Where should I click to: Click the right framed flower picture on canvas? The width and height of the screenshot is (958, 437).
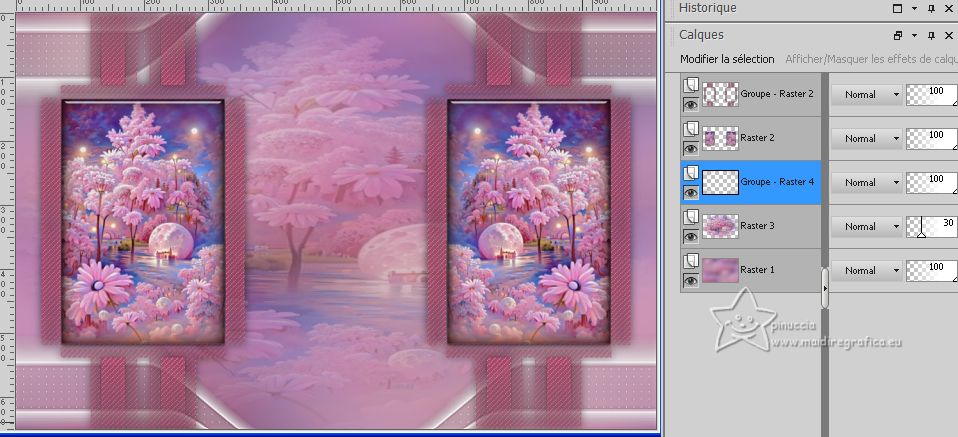(529, 221)
